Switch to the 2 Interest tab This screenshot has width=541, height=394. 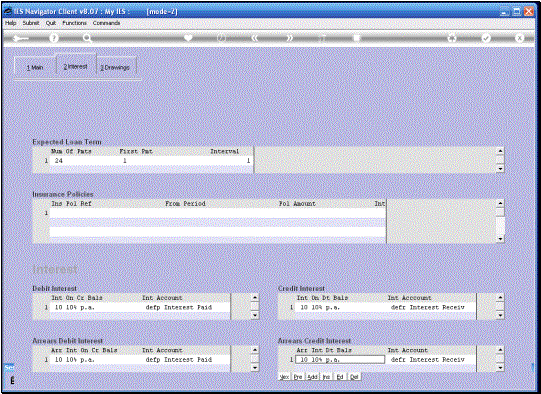click(x=76, y=66)
